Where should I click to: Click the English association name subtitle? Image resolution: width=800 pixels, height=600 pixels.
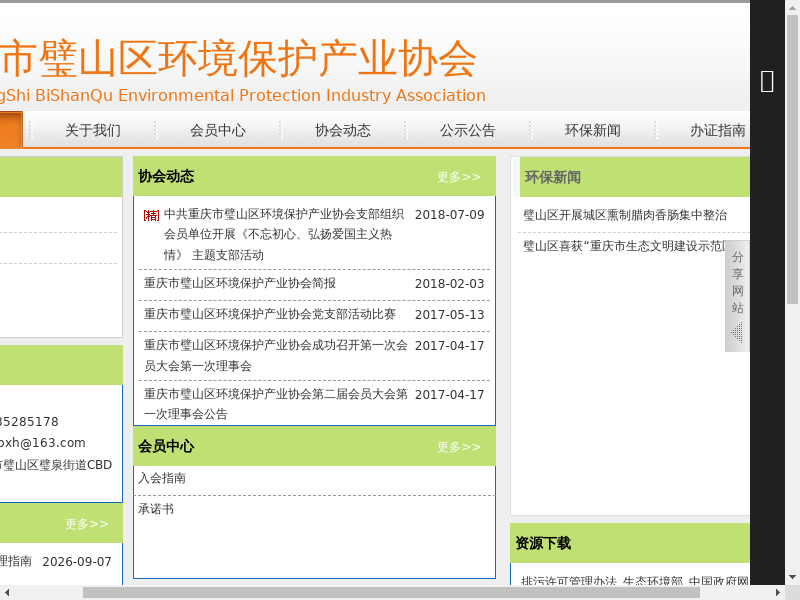pyautogui.click(x=242, y=95)
